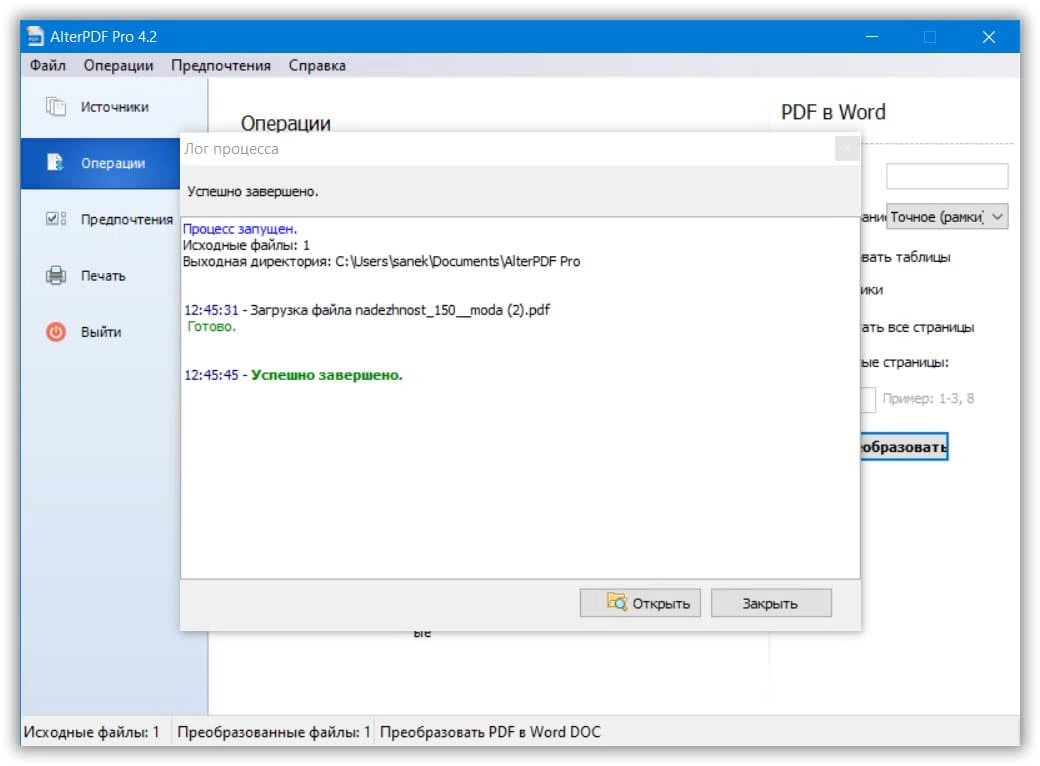This screenshot has height=766, width=1040.
Task: Click the Открыть button text
Action: [x=661, y=604]
